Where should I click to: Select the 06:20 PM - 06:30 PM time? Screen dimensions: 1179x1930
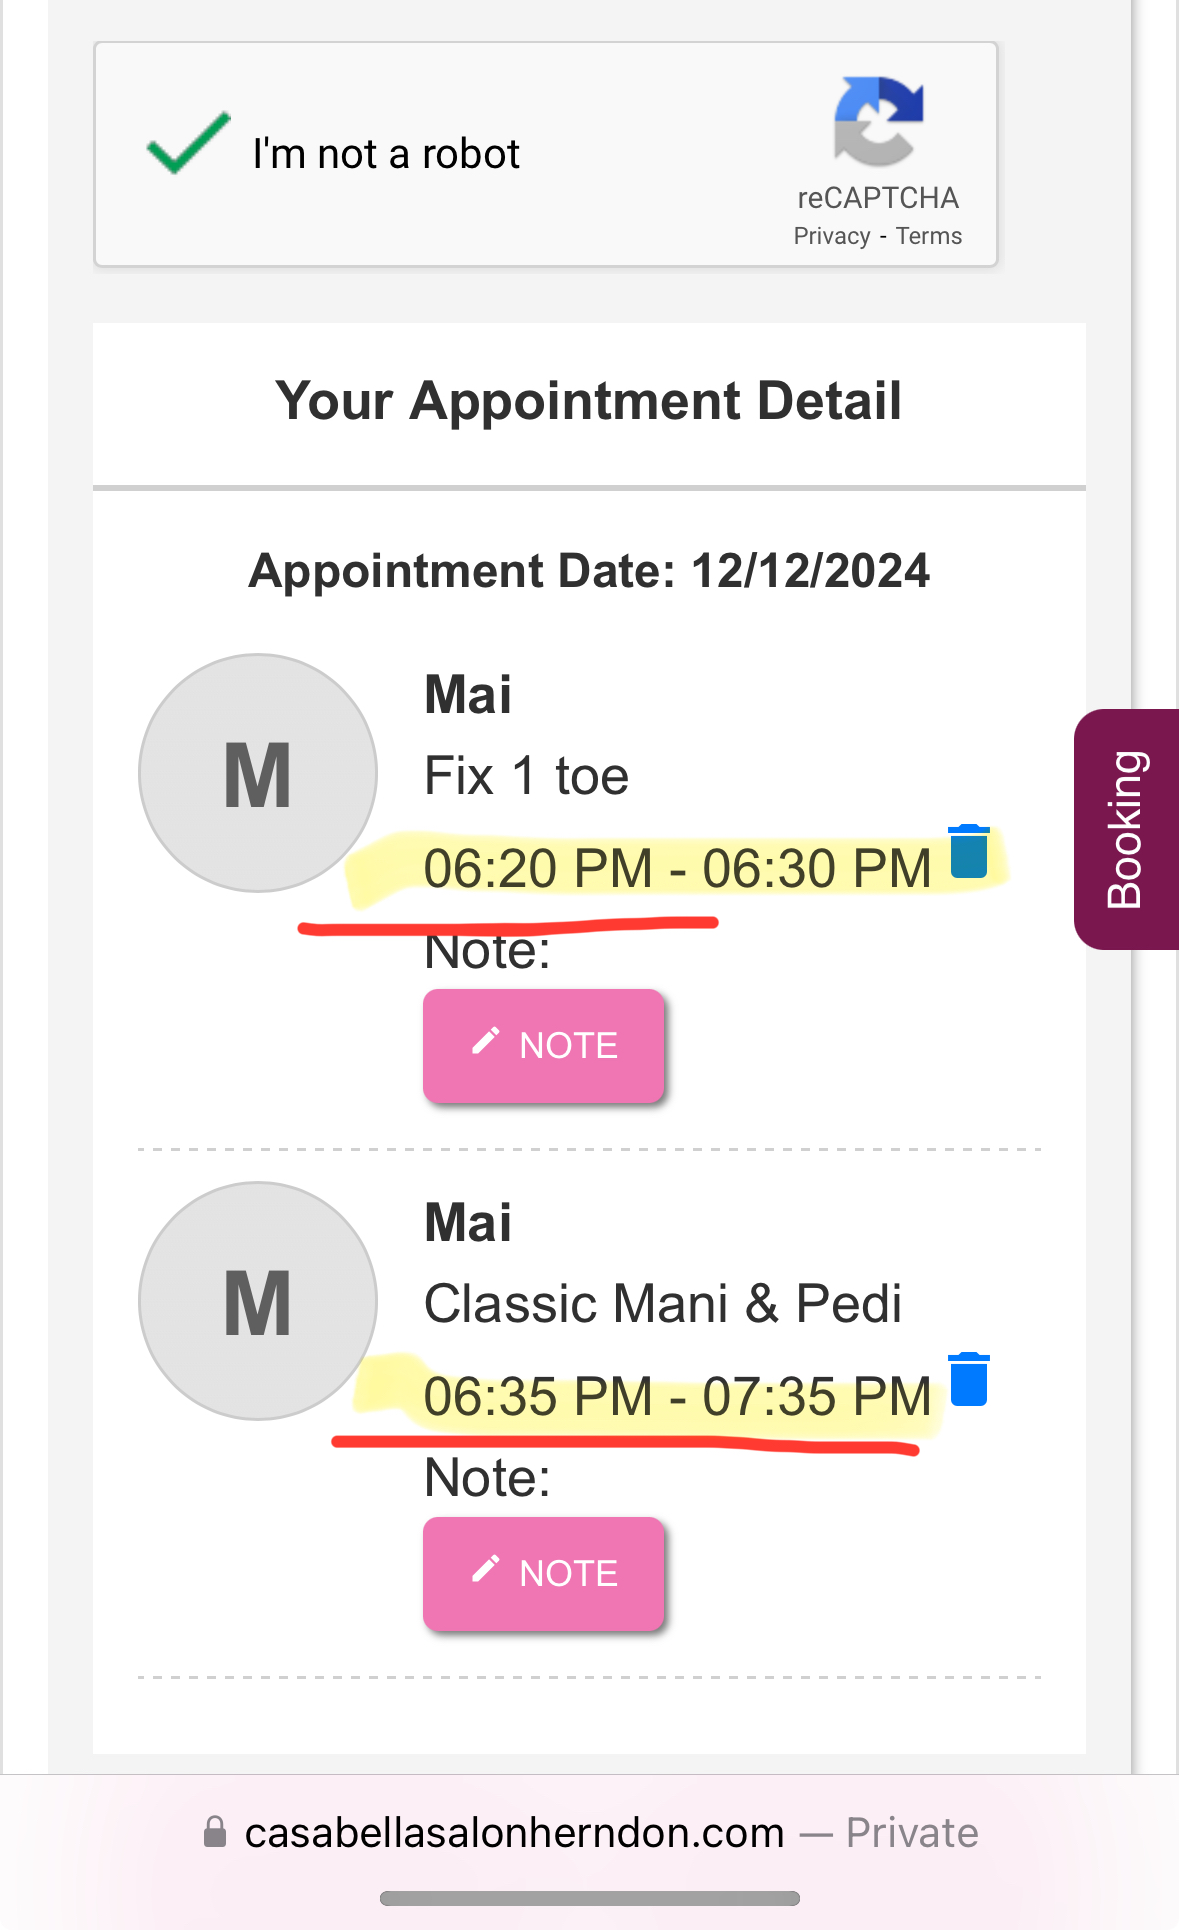[677, 868]
